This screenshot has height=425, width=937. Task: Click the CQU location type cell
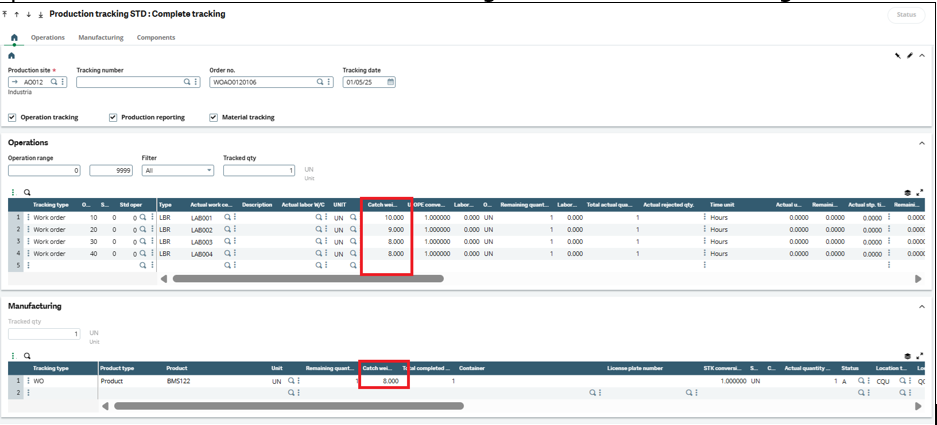click(x=883, y=381)
